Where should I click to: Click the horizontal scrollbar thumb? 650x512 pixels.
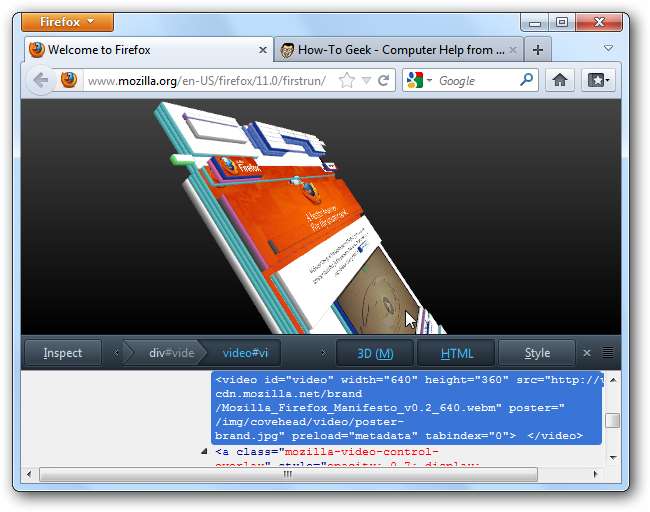pyautogui.click(x=289, y=474)
